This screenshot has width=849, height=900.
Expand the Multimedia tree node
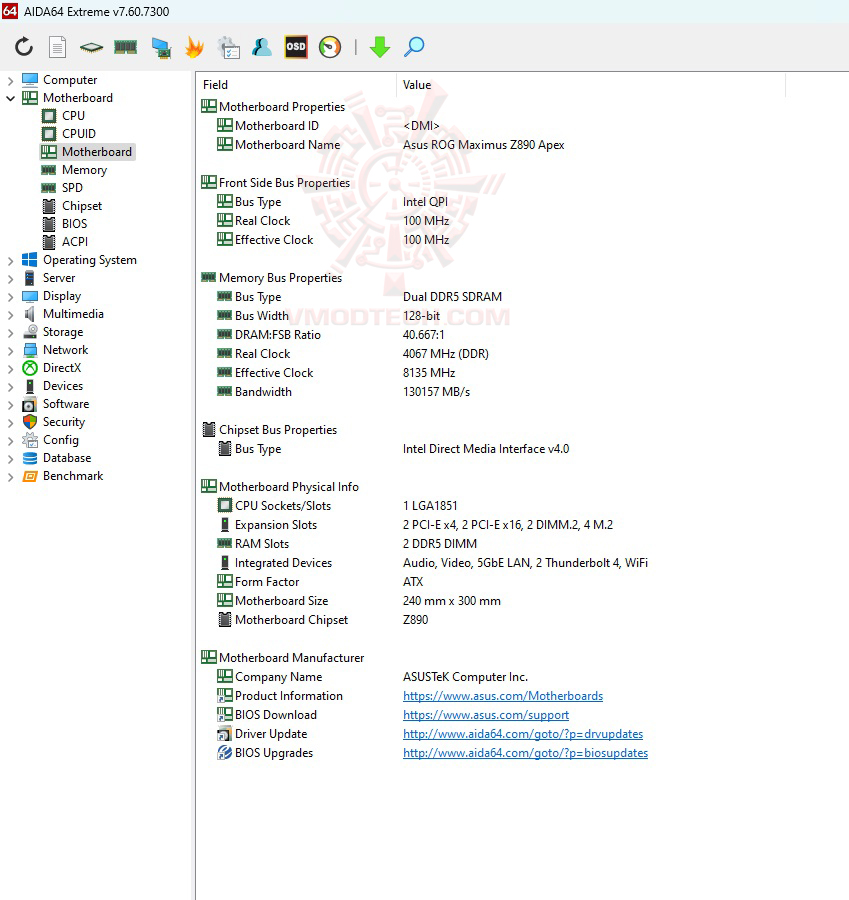(10, 315)
